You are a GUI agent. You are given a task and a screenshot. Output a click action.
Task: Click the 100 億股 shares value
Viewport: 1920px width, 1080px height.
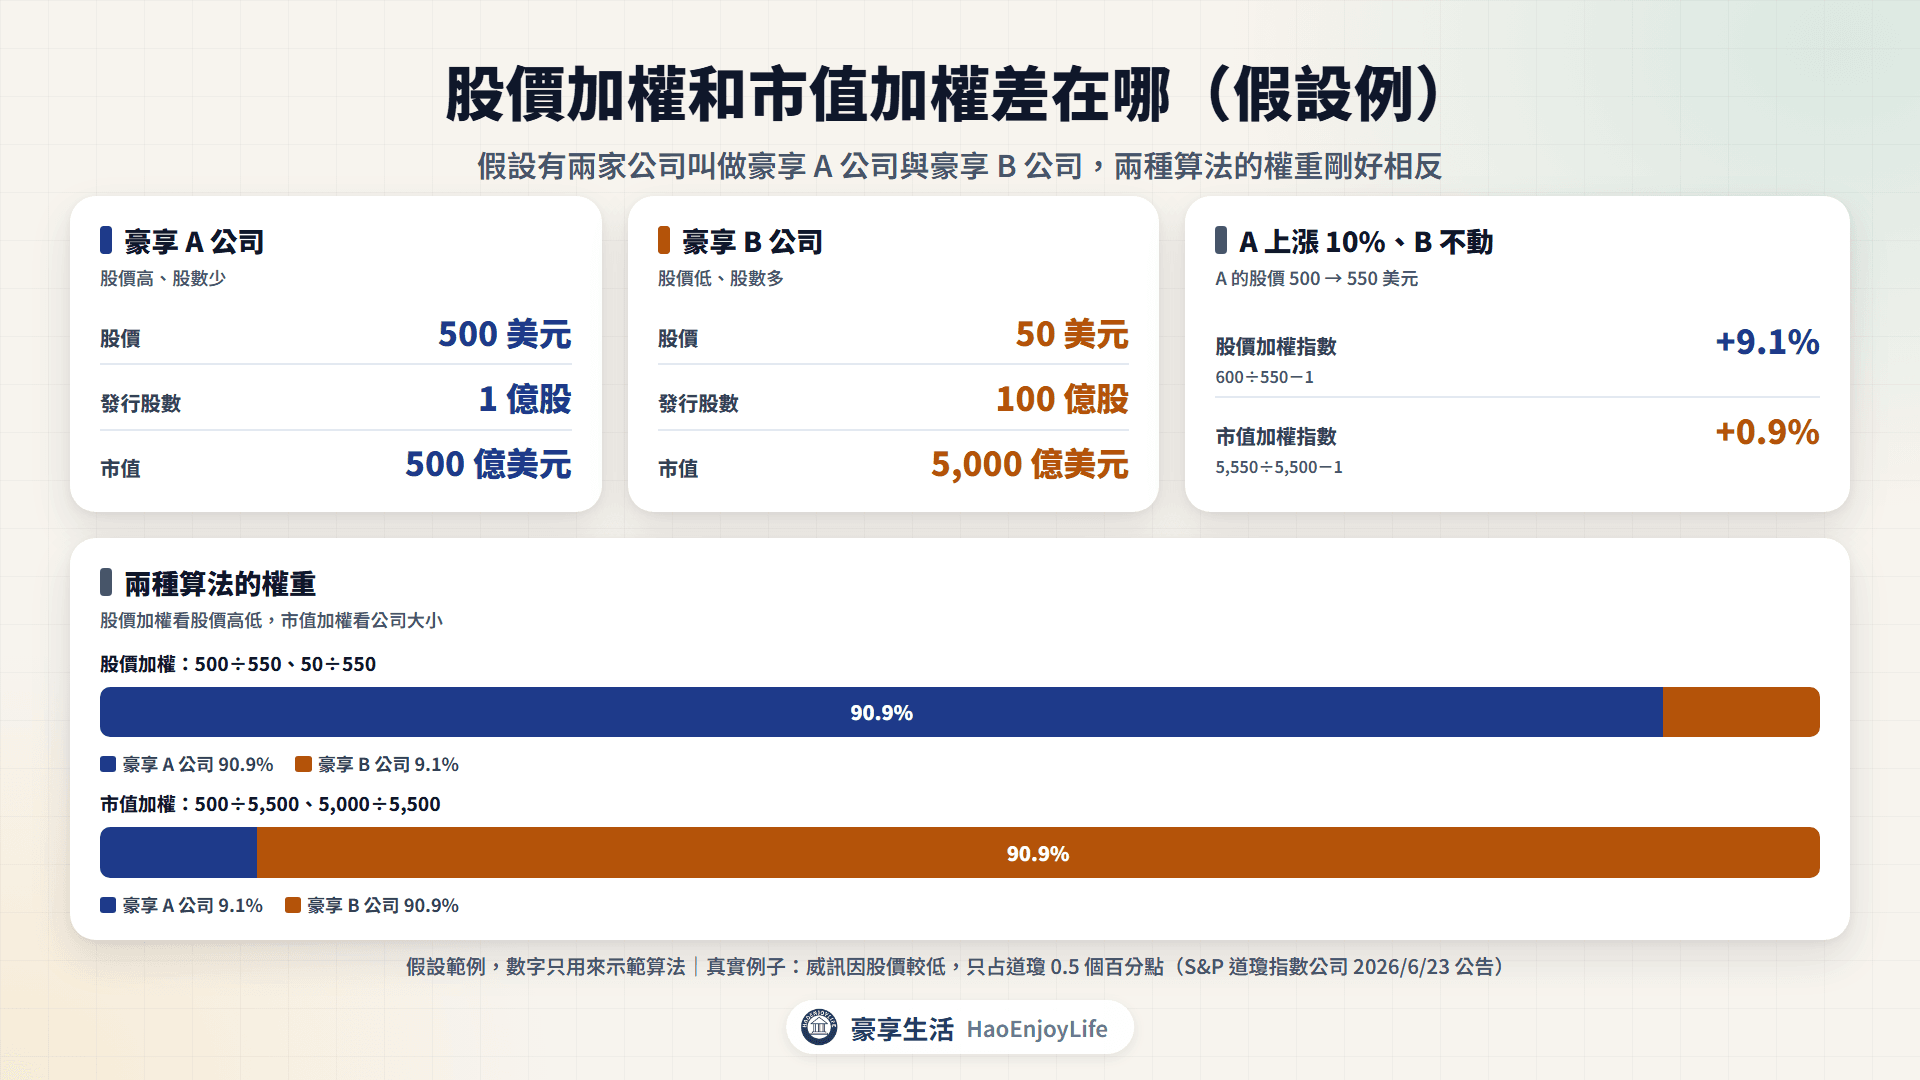[1062, 399]
